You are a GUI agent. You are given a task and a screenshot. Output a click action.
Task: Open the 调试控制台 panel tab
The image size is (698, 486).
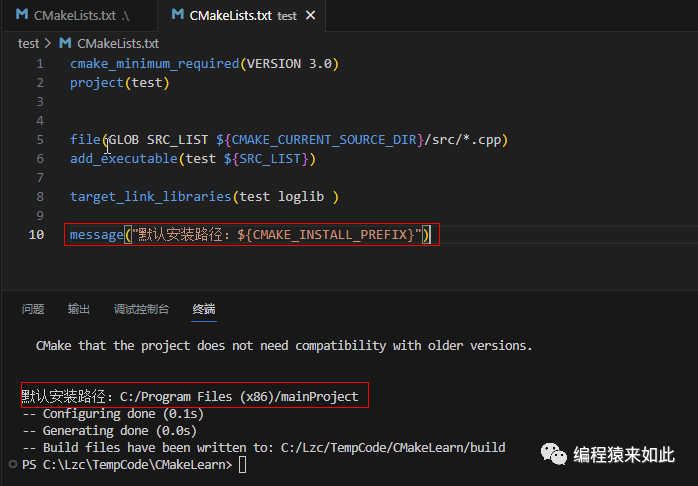pyautogui.click(x=141, y=309)
